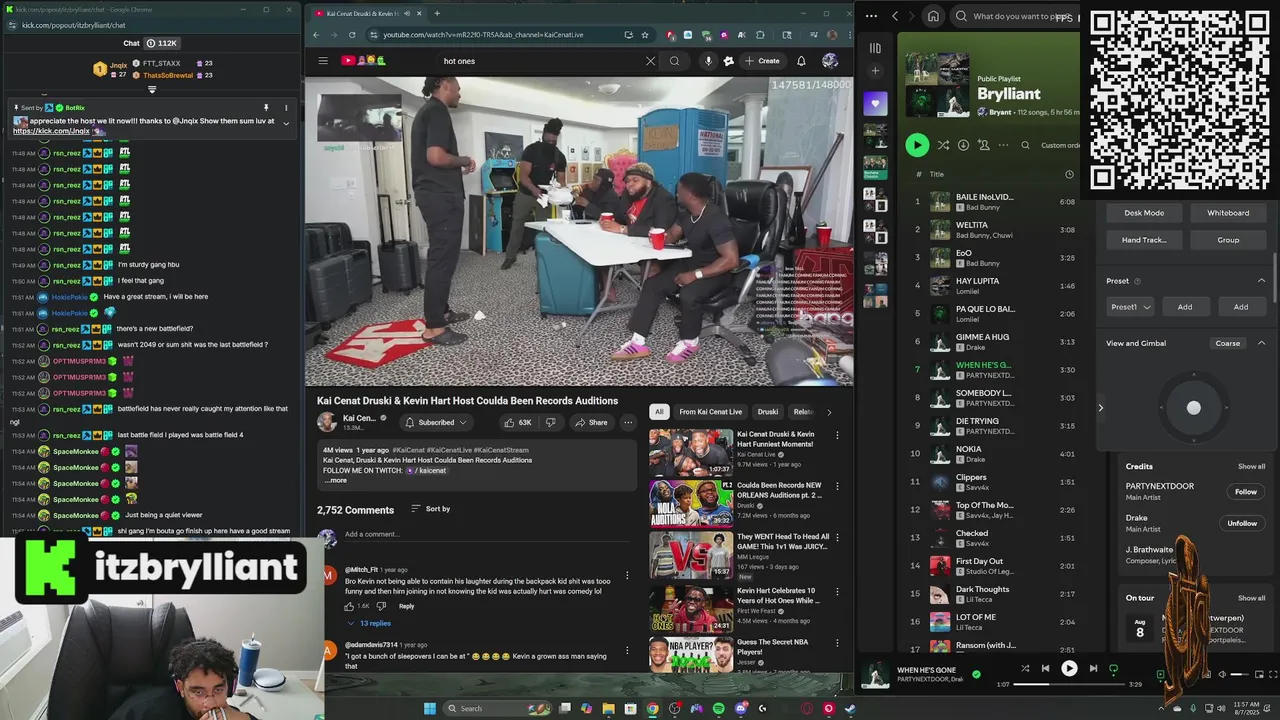Image resolution: width=1280 pixels, height=720 pixels.
Task: Open YouTube hamburger guide menu
Action: click(323, 61)
